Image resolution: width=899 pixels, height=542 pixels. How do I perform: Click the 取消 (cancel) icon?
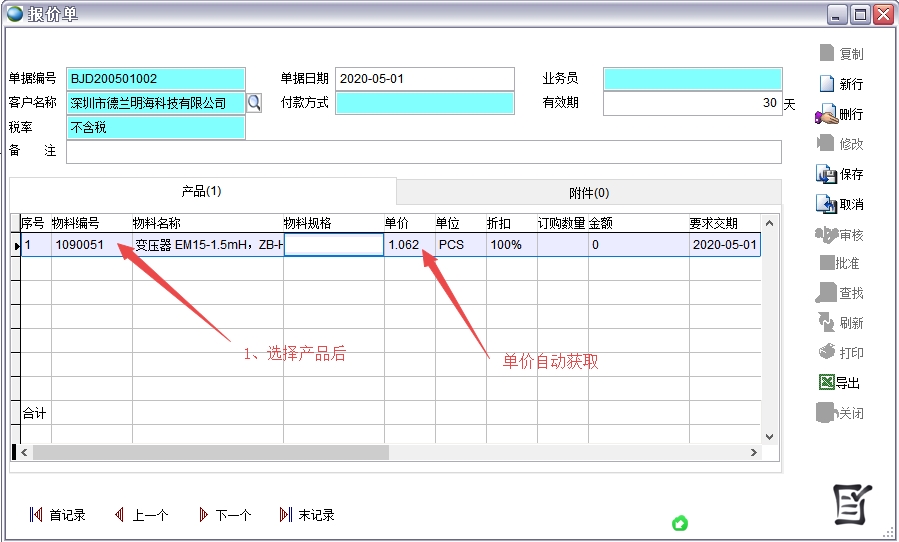tap(827, 204)
